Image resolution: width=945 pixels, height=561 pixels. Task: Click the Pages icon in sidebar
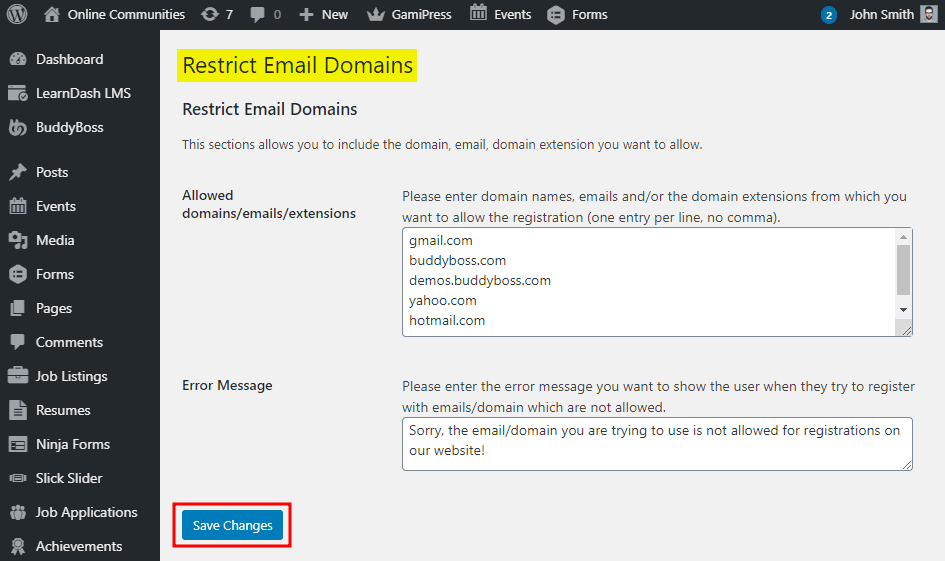18,308
